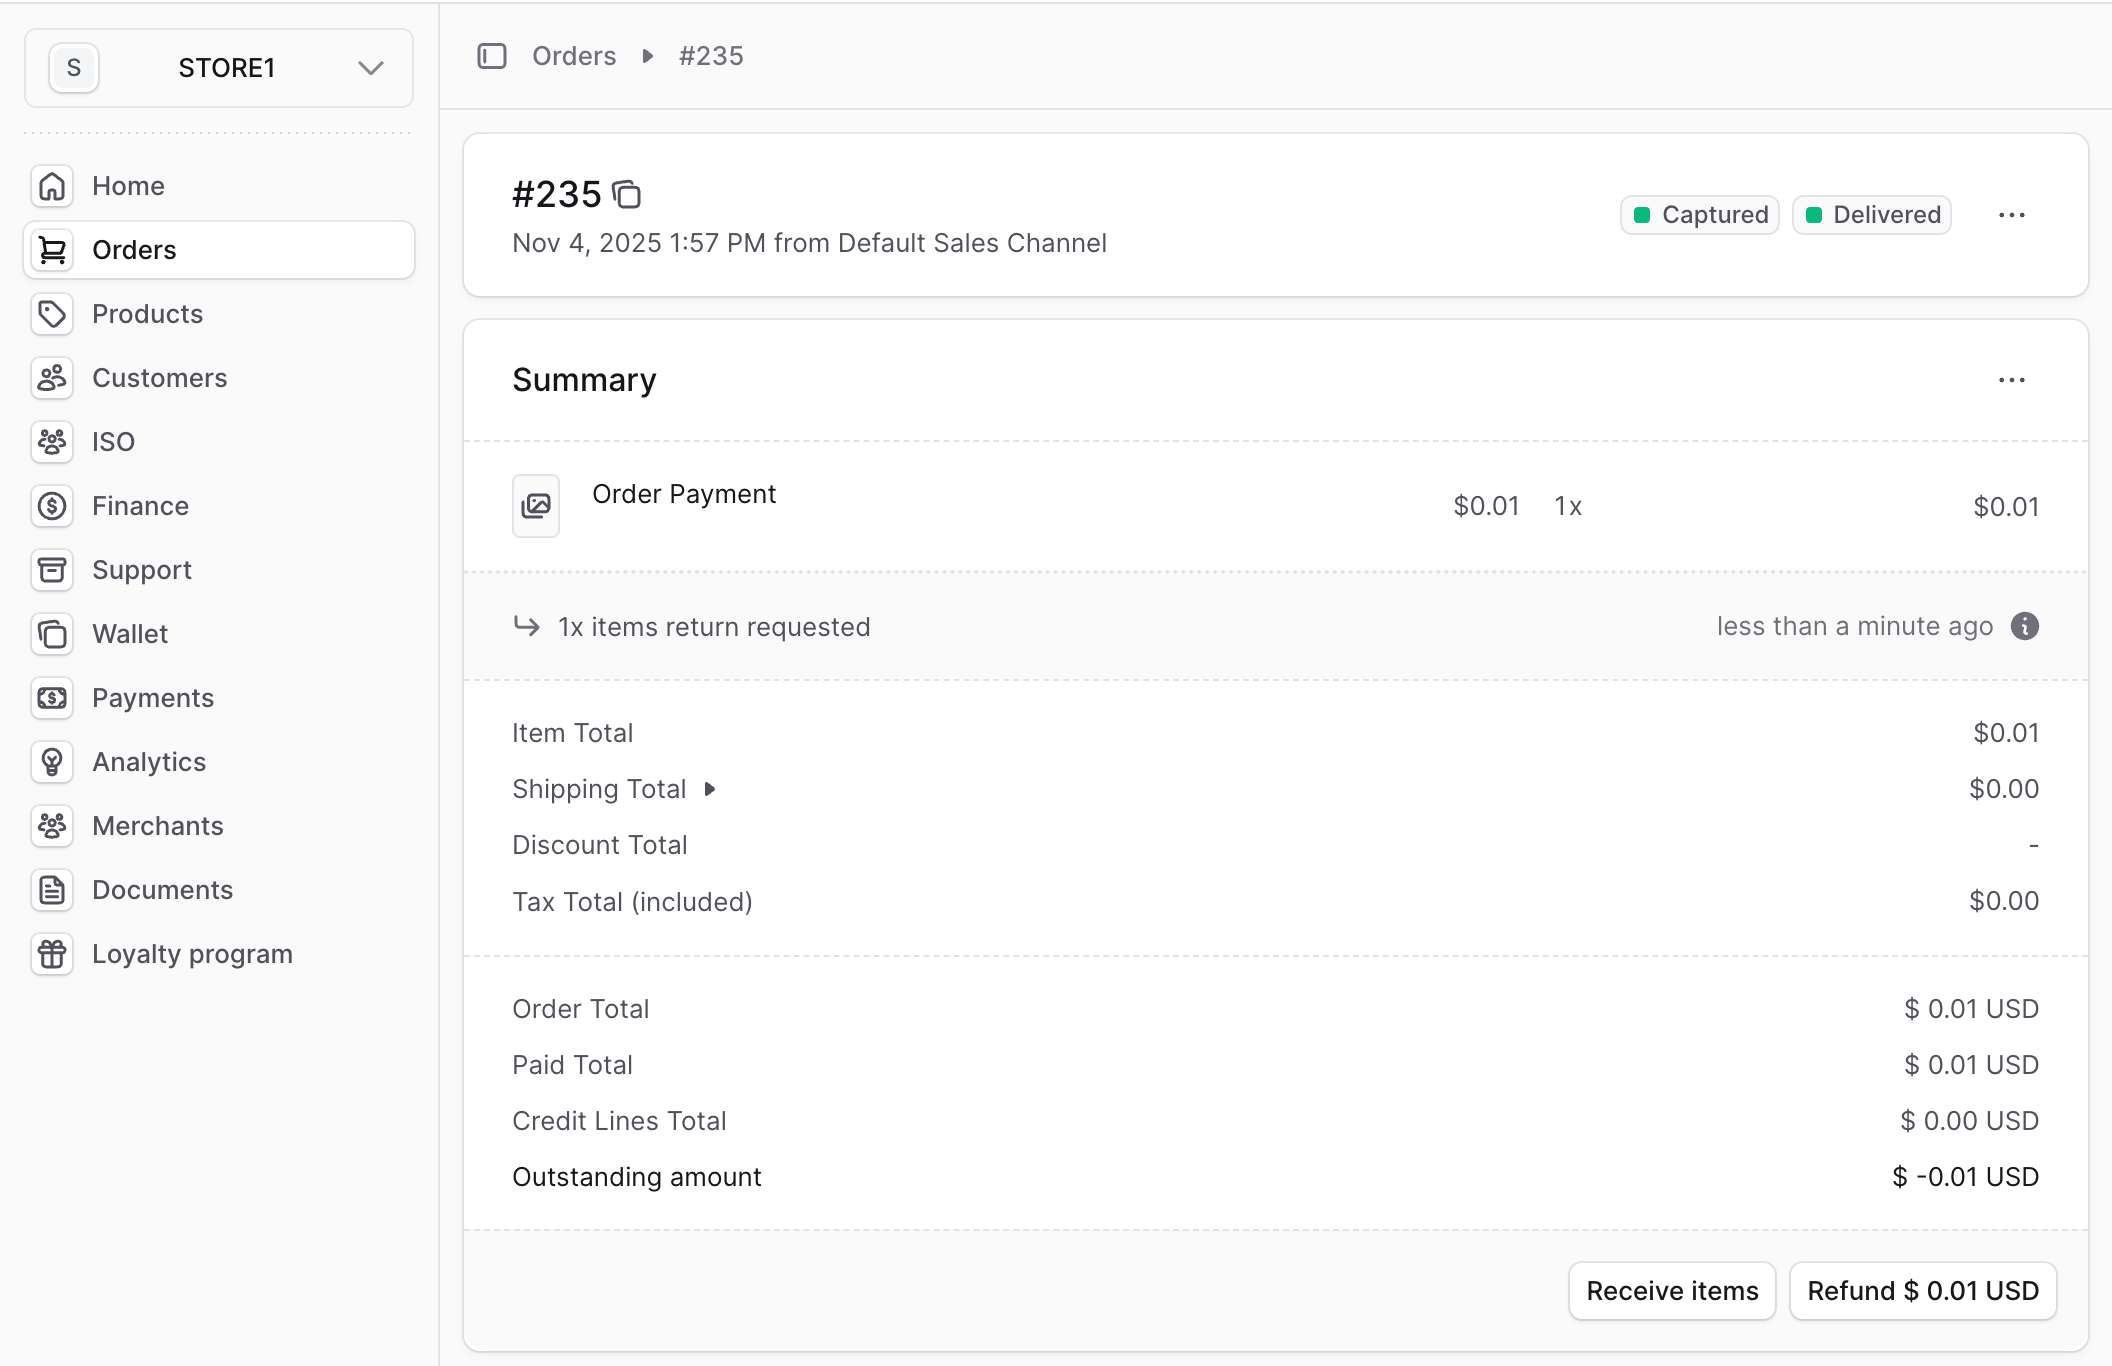
Task: Select the Payments icon in the sidebar
Action: pyautogui.click(x=52, y=698)
